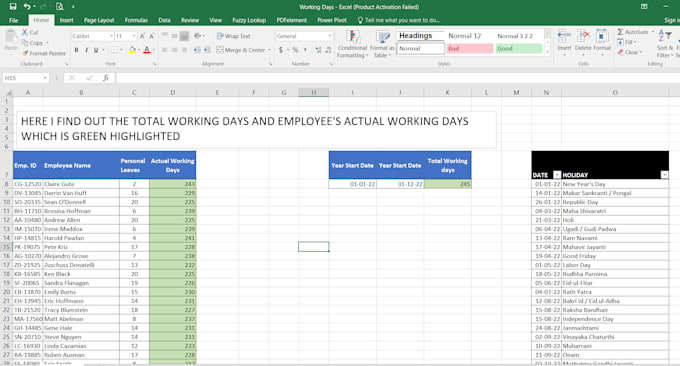680x366 pixels.
Task: Click the Center horizontal alignment icon
Action: pos(174,50)
